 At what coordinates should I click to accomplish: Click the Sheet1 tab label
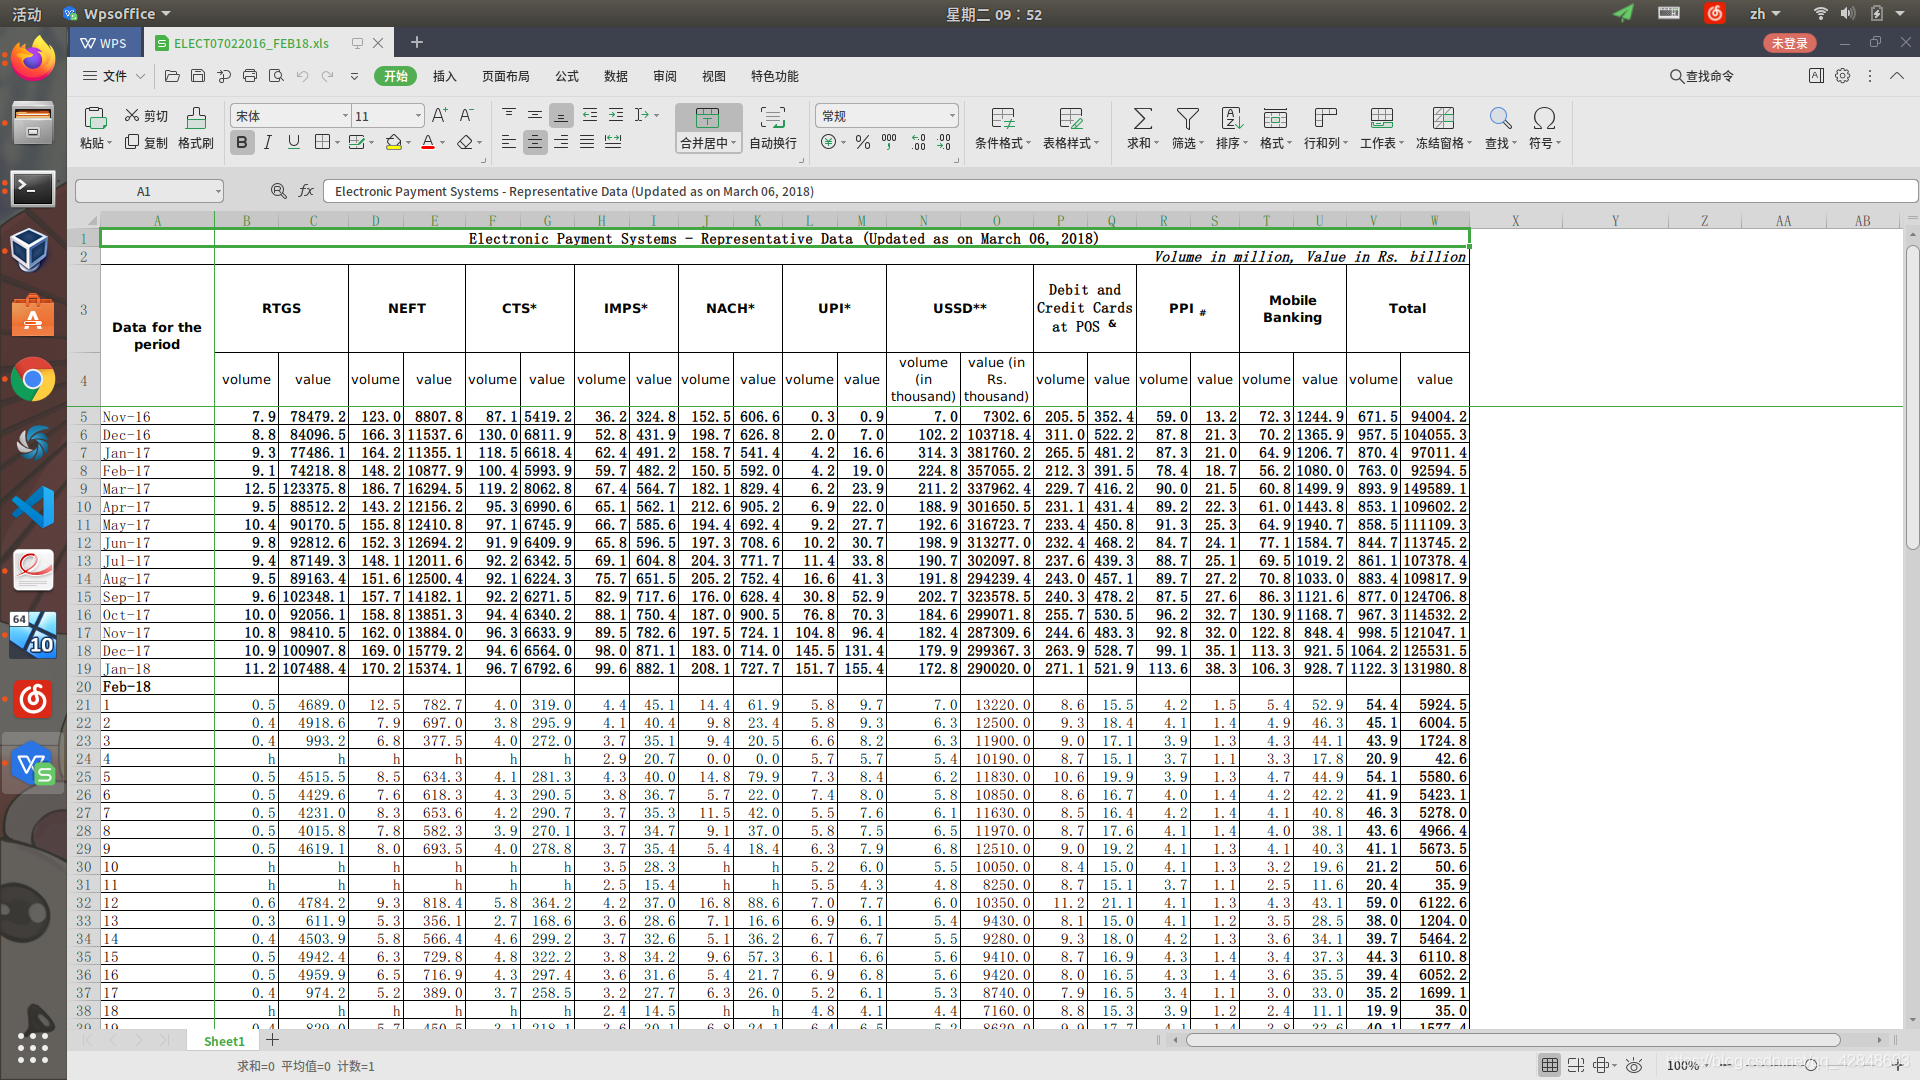pos(220,1040)
